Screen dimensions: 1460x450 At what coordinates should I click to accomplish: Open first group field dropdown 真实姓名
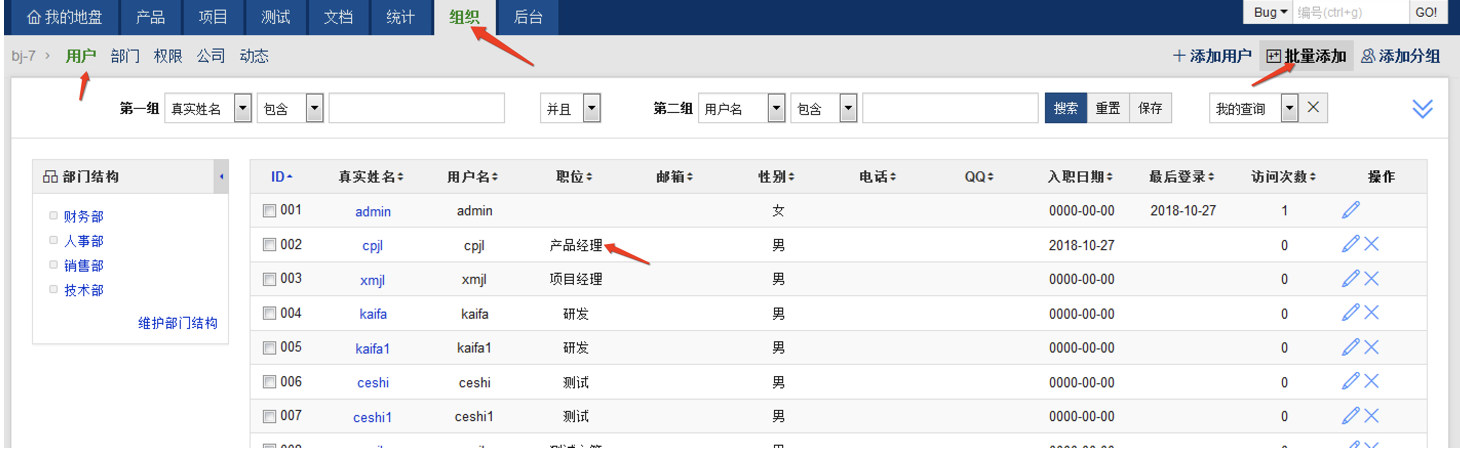[208, 108]
